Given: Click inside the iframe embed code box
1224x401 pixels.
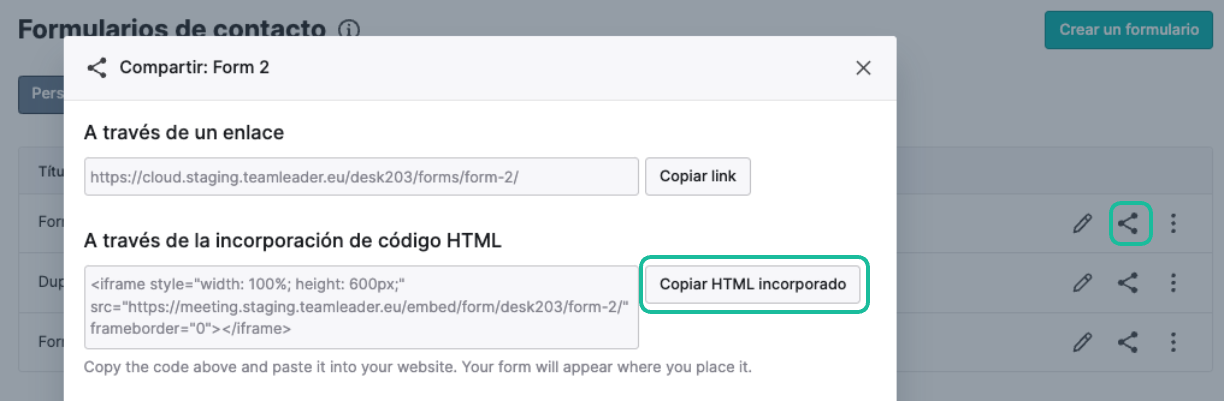Looking at the screenshot, I should (x=361, y=307).
